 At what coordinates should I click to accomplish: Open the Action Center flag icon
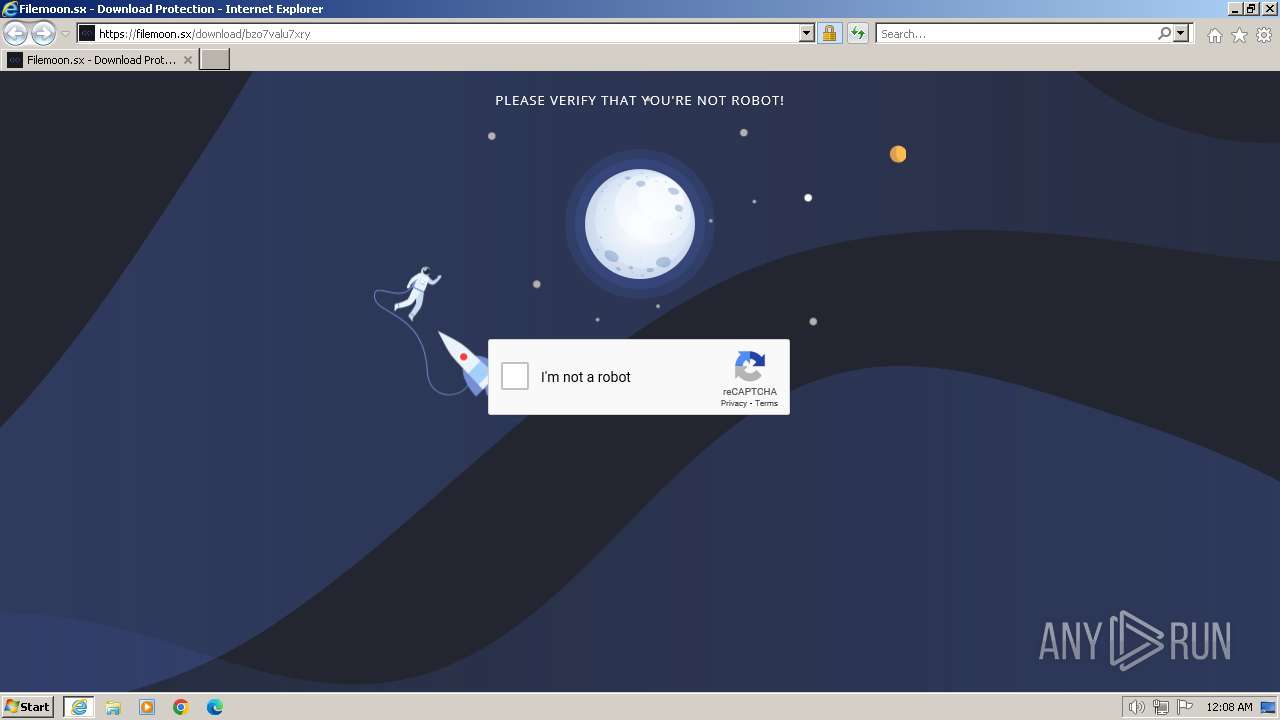point(1185,707)
